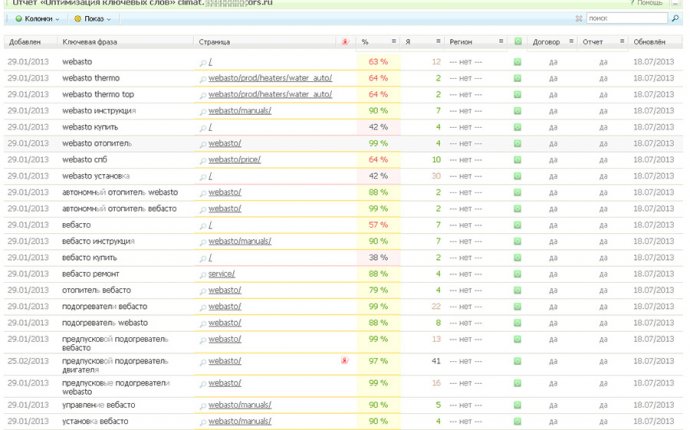This screenshot has height=430, width=690.
Task: Select the 79 % value for отопитель вебасто
Action: (378, 290)
